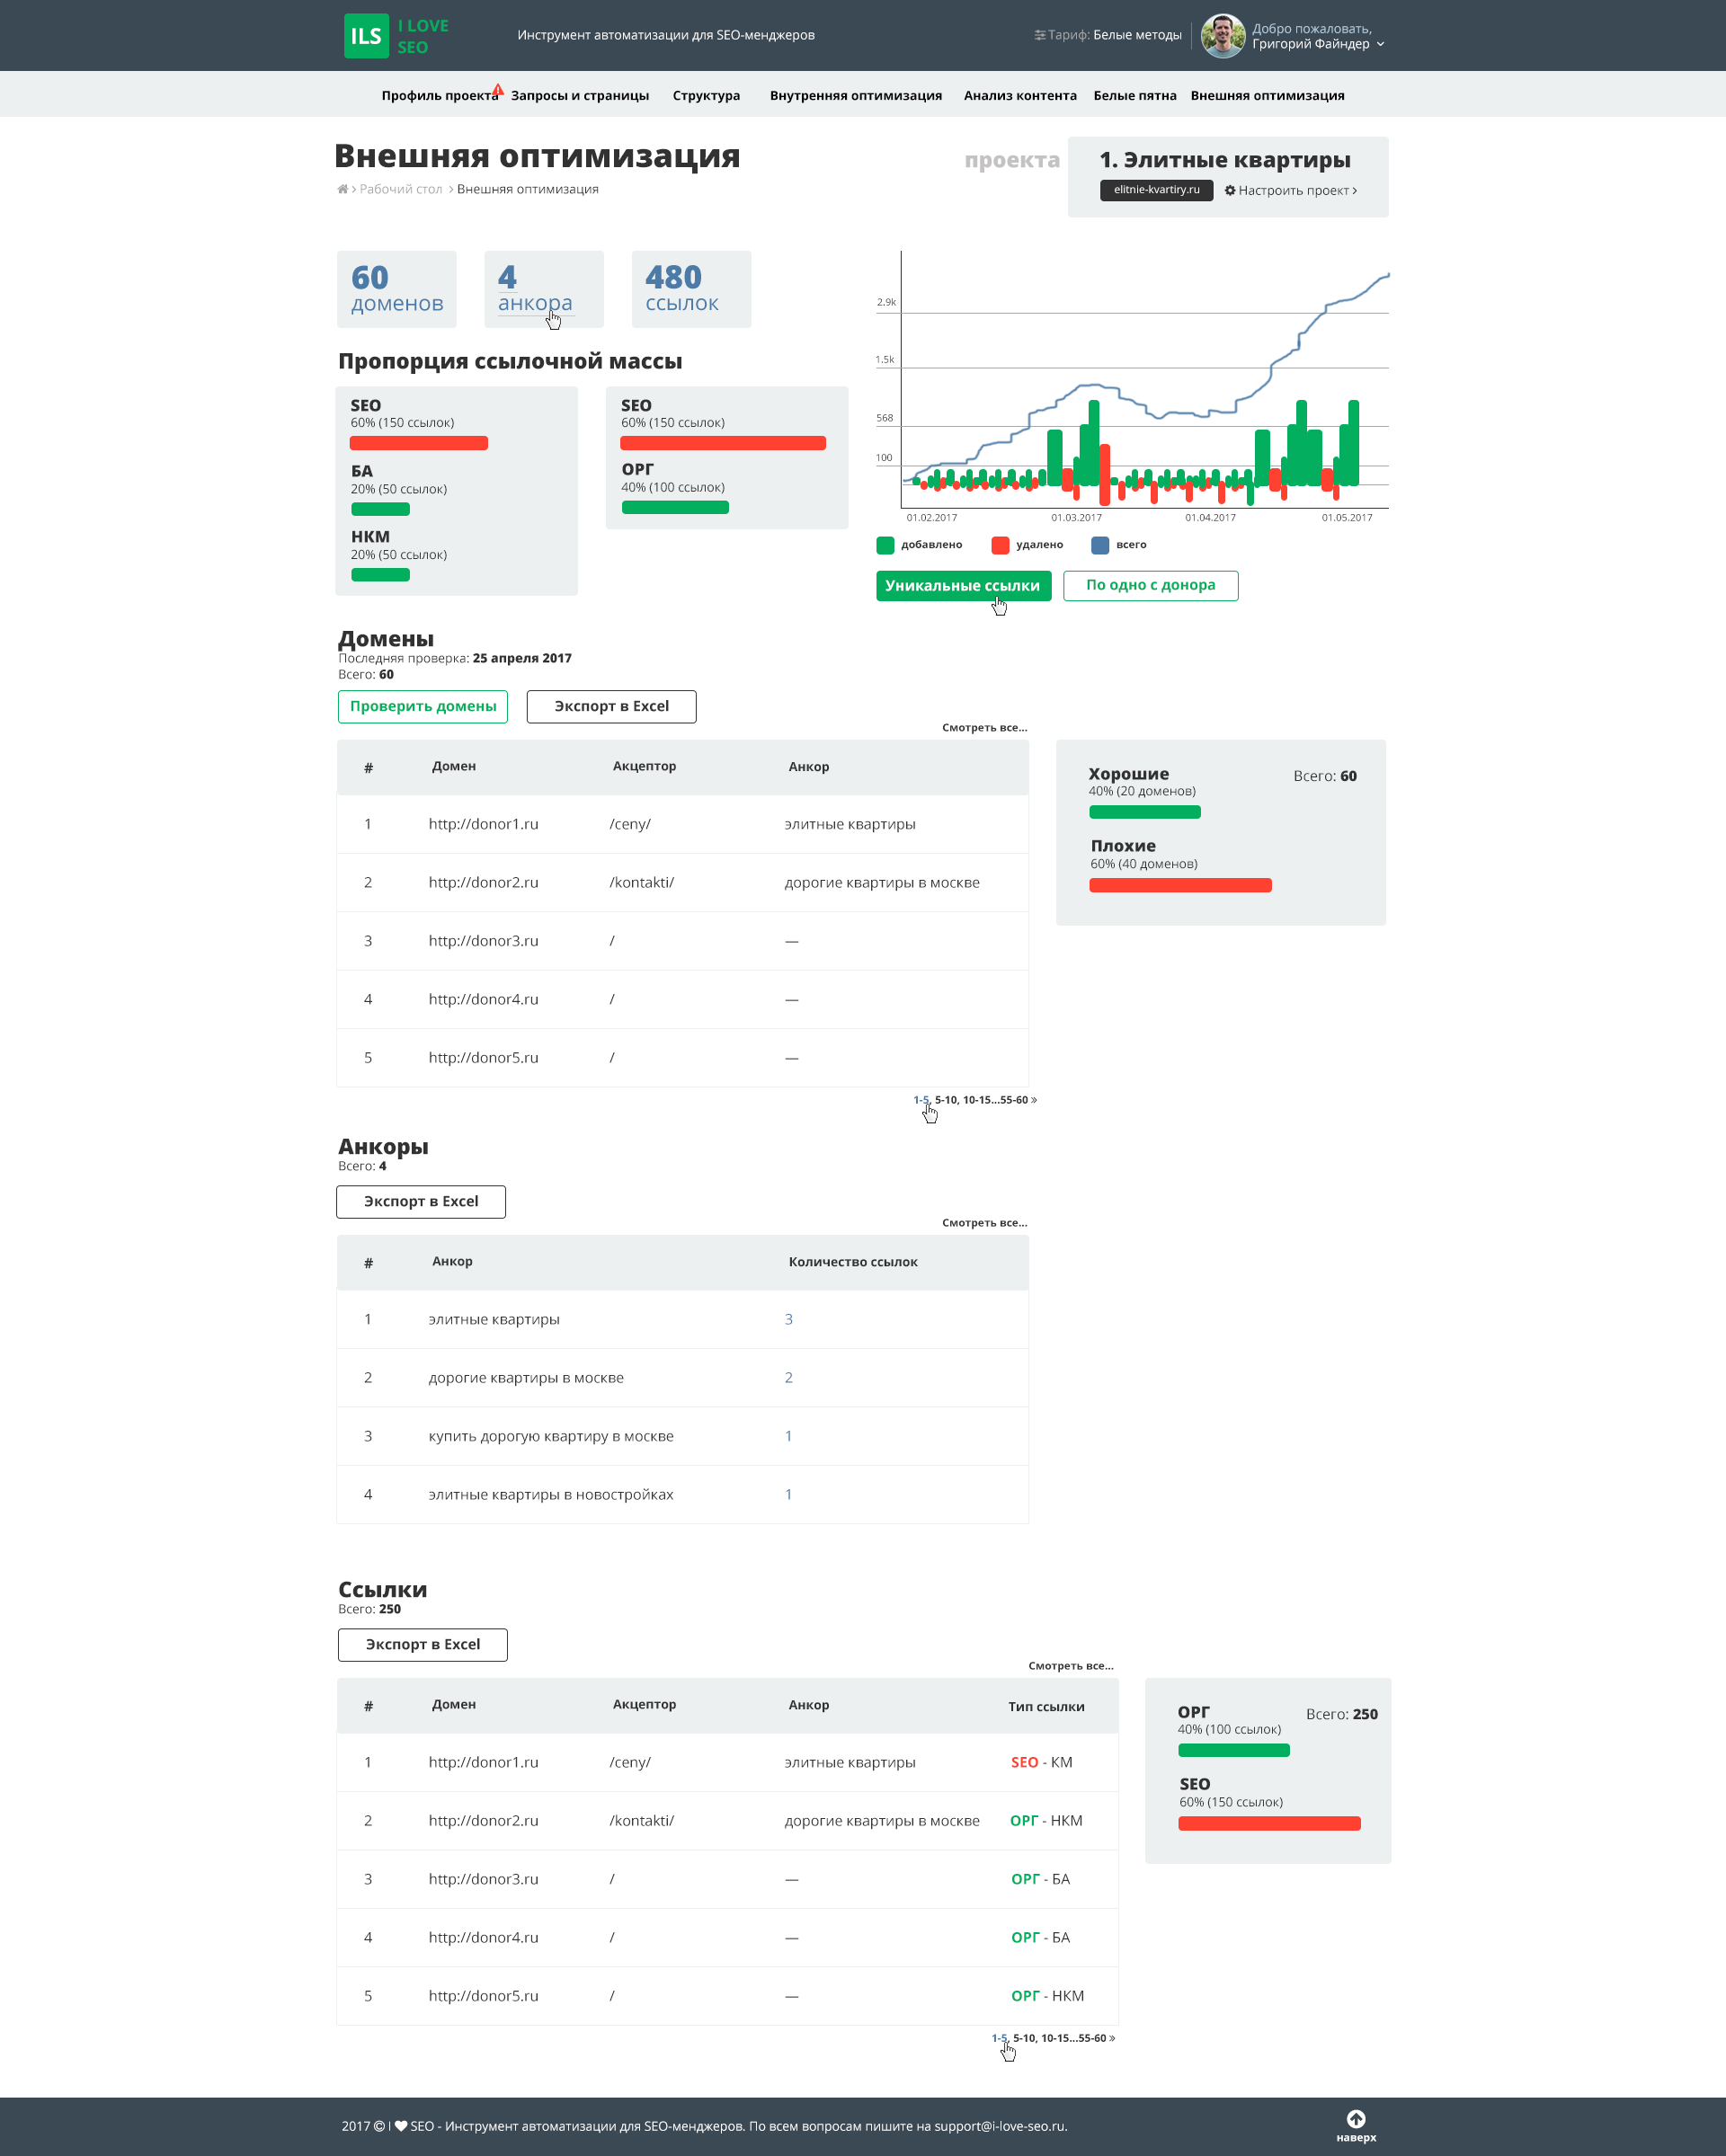Click the warning icon on Профиль проекта
This screenshot has height=2156, width=1726.
click(498, 89)
